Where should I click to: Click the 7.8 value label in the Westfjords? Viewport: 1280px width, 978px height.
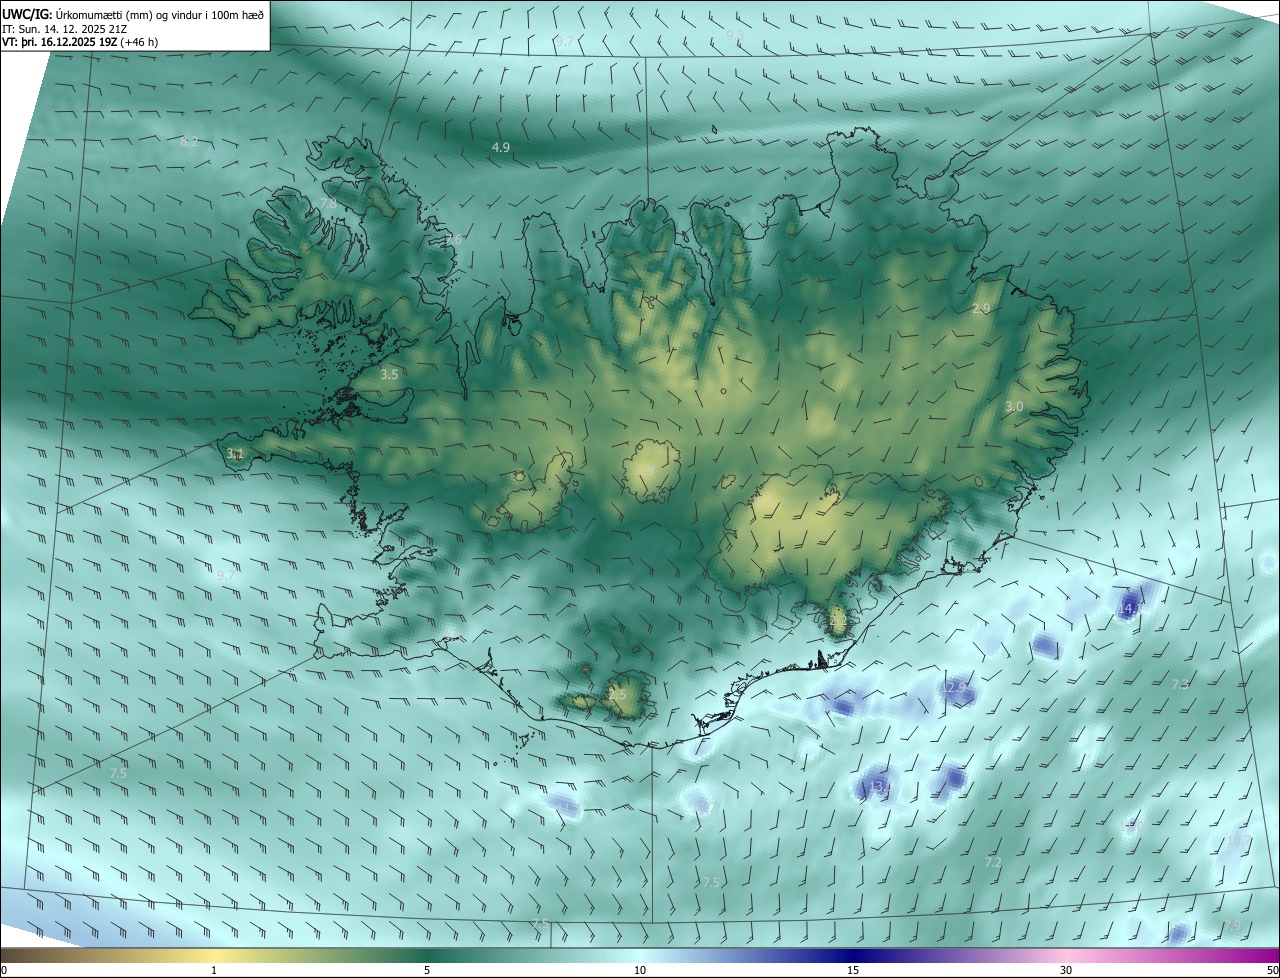tap(328, 203)
